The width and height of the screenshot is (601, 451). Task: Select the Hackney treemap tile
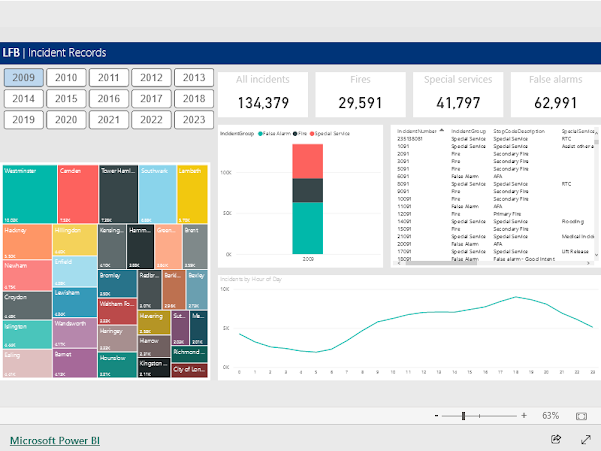(x=27, y=242)
